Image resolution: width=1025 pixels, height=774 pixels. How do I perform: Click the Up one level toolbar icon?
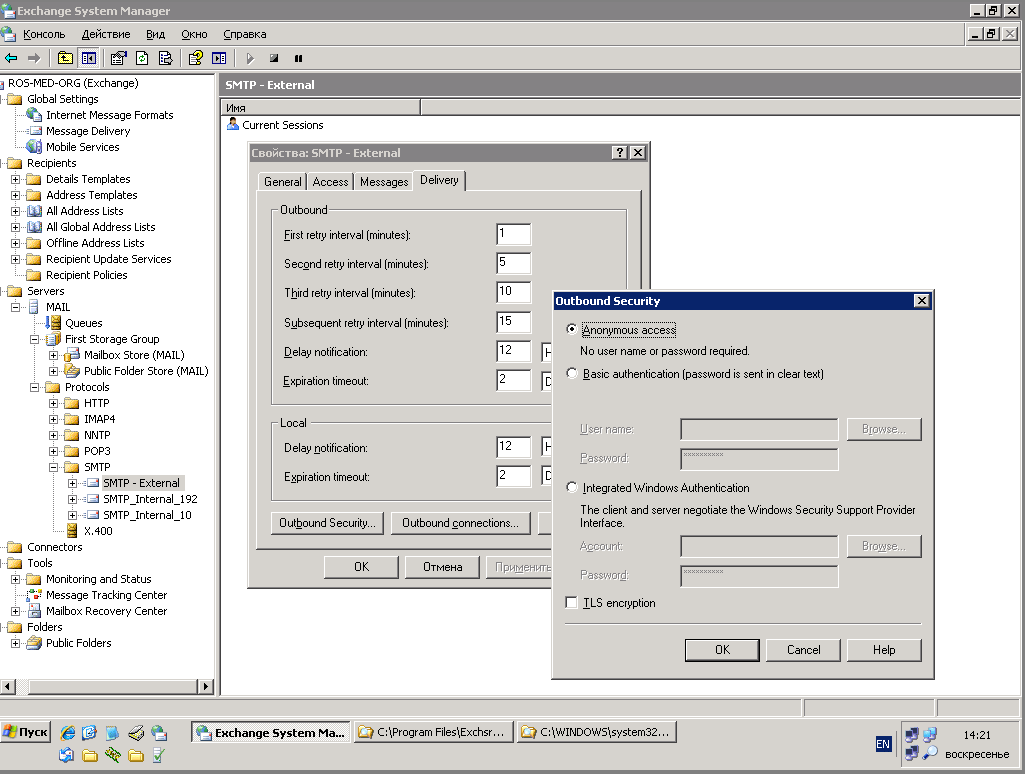click(65, 58)
